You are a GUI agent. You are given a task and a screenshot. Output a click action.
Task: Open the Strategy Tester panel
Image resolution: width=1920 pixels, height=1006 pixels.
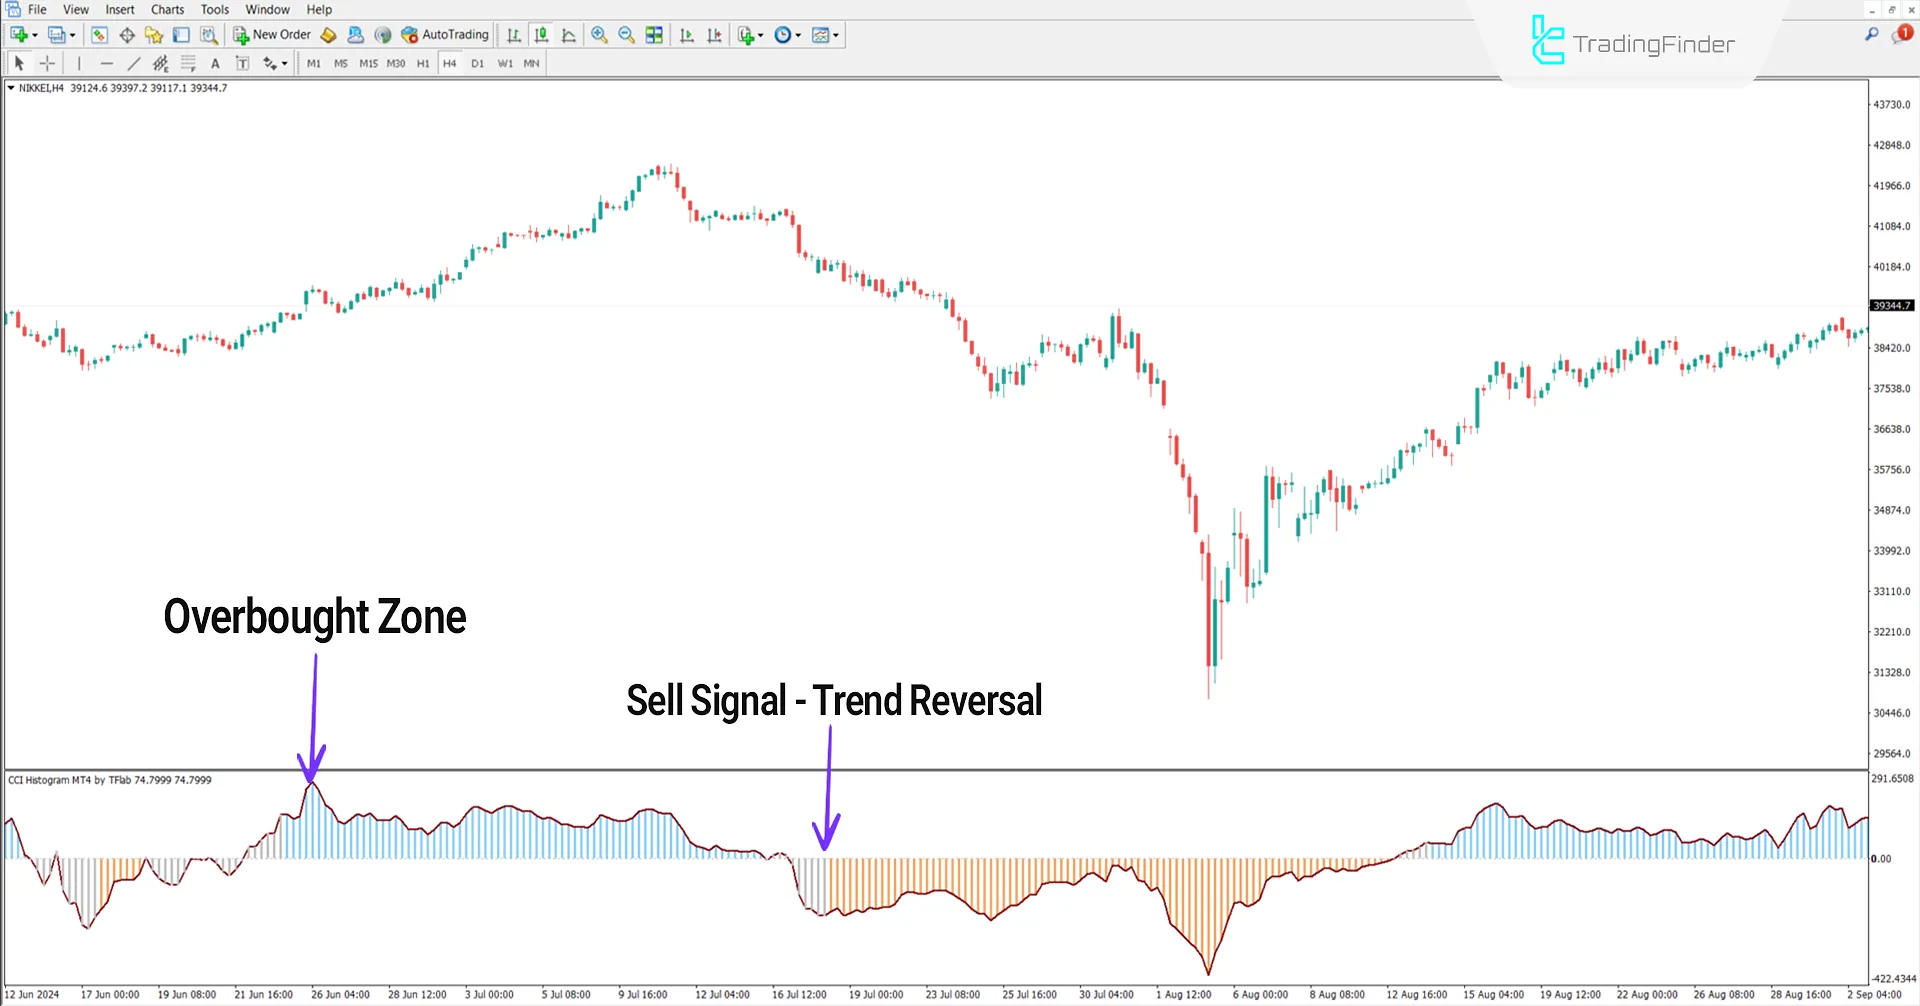[x=207, y=35]
